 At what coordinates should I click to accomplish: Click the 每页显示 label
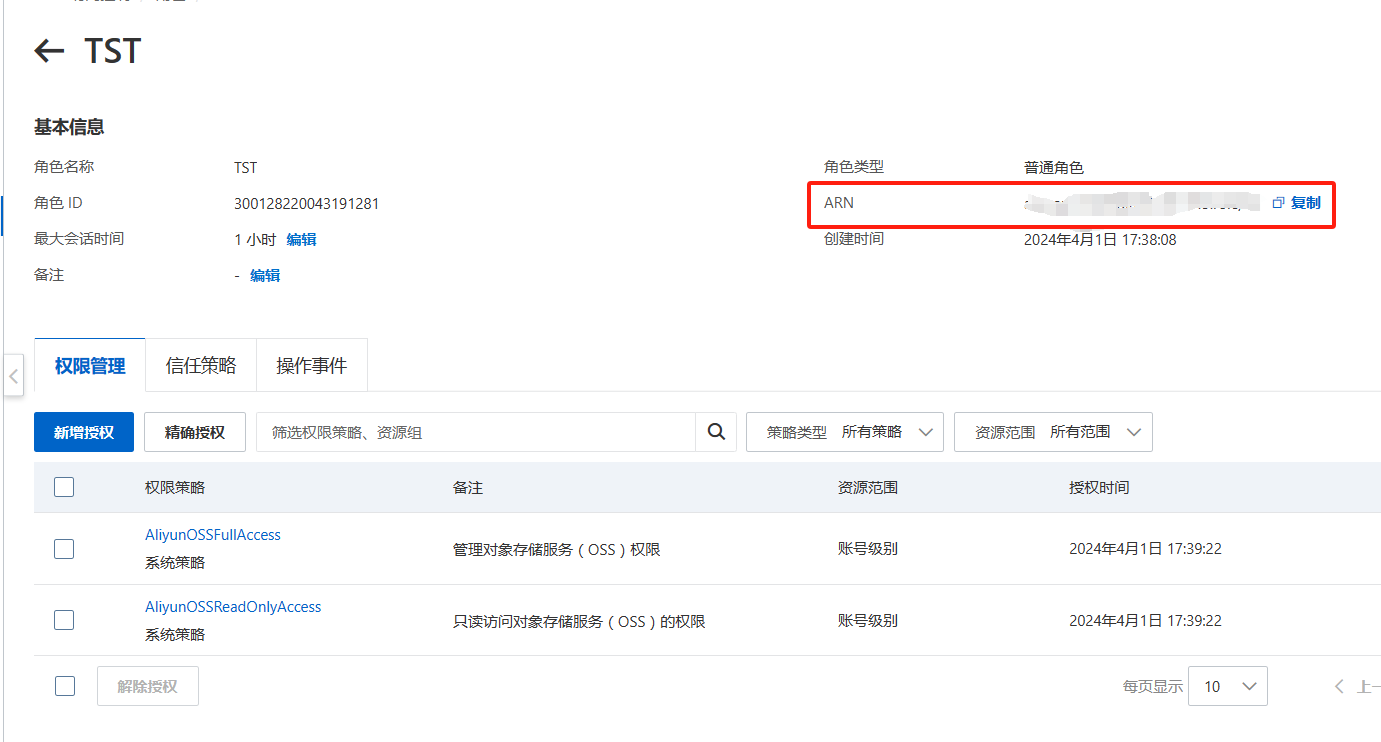click(x=1153, y=686)
